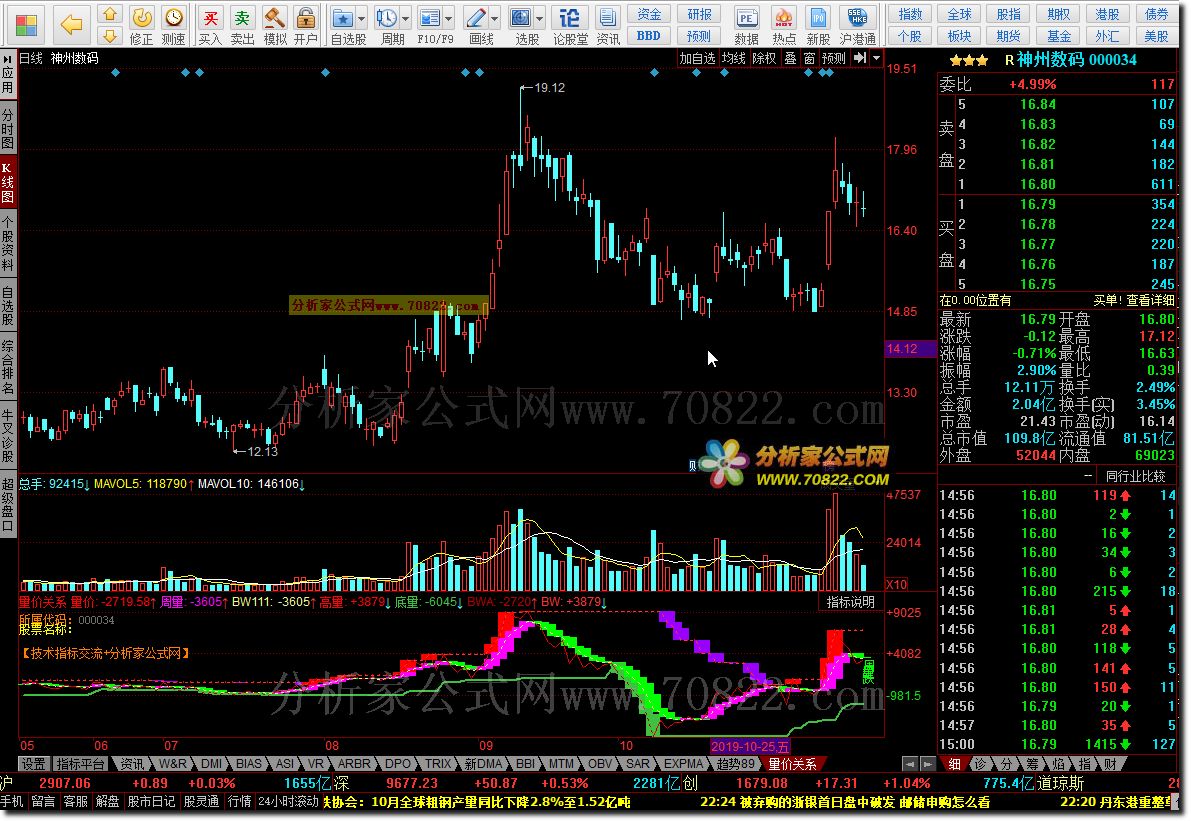Click the 美股 US stocks button

(x=1157, y=35)
